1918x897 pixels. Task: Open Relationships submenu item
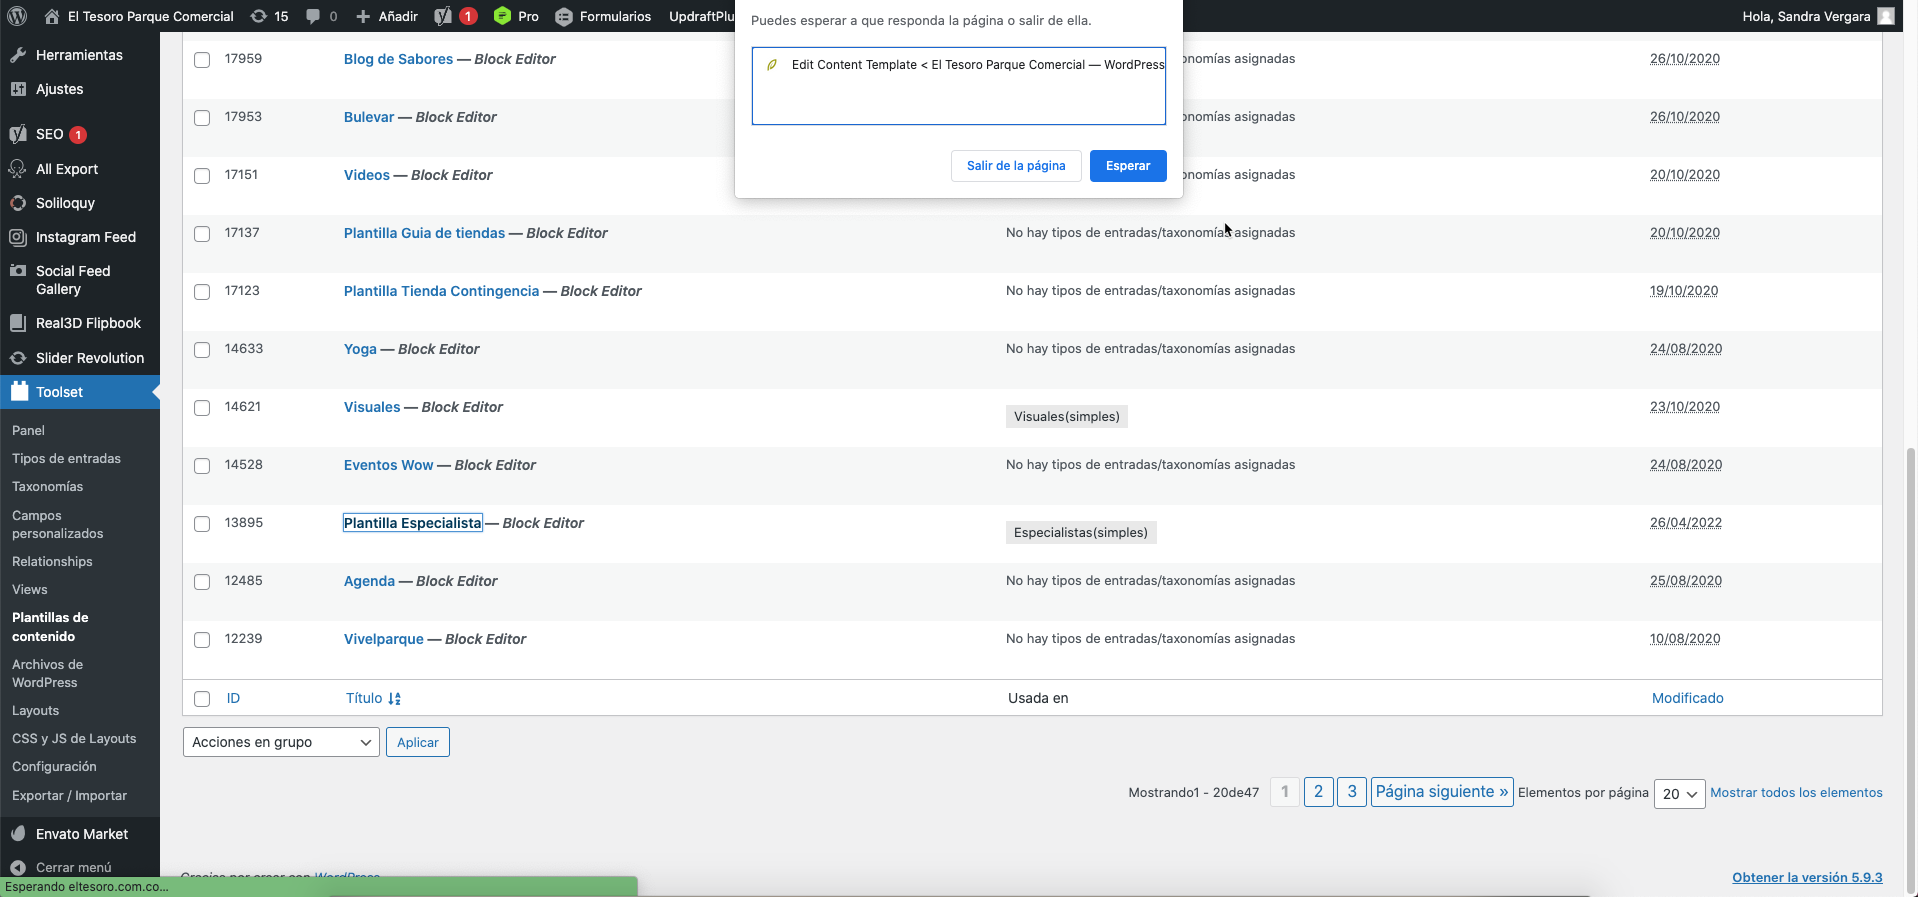(x=52, y=561)
